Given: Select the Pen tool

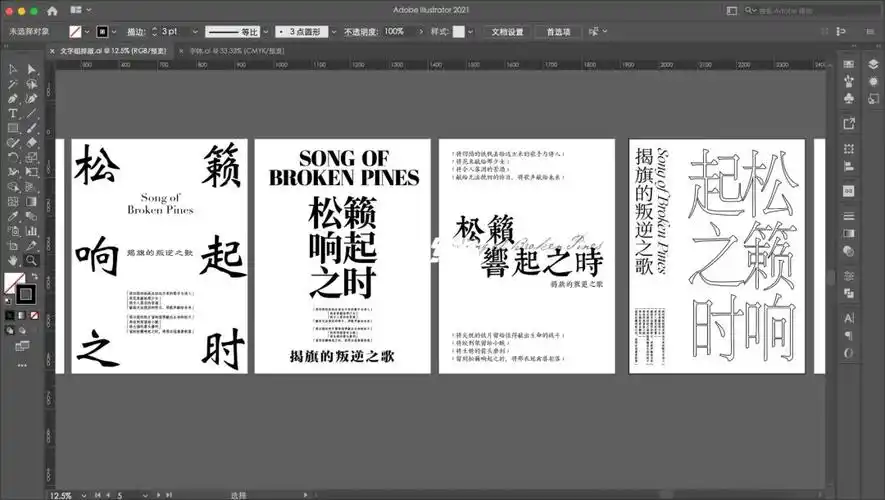Looking at the screenshot, I should pos(12,99).
